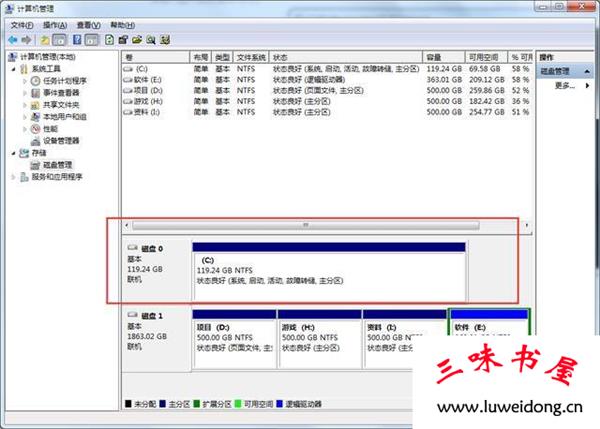Click the Up one level folder icon
600x429 pixels.
coord(45,40)
